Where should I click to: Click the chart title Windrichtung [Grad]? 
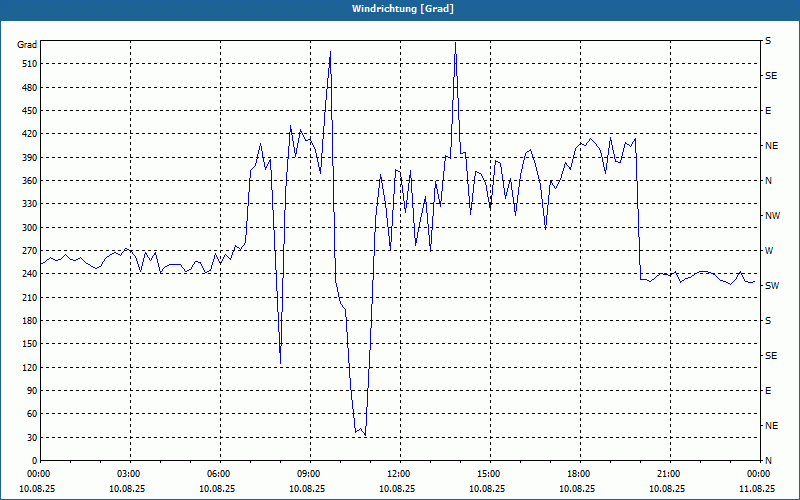click(403, 9)
